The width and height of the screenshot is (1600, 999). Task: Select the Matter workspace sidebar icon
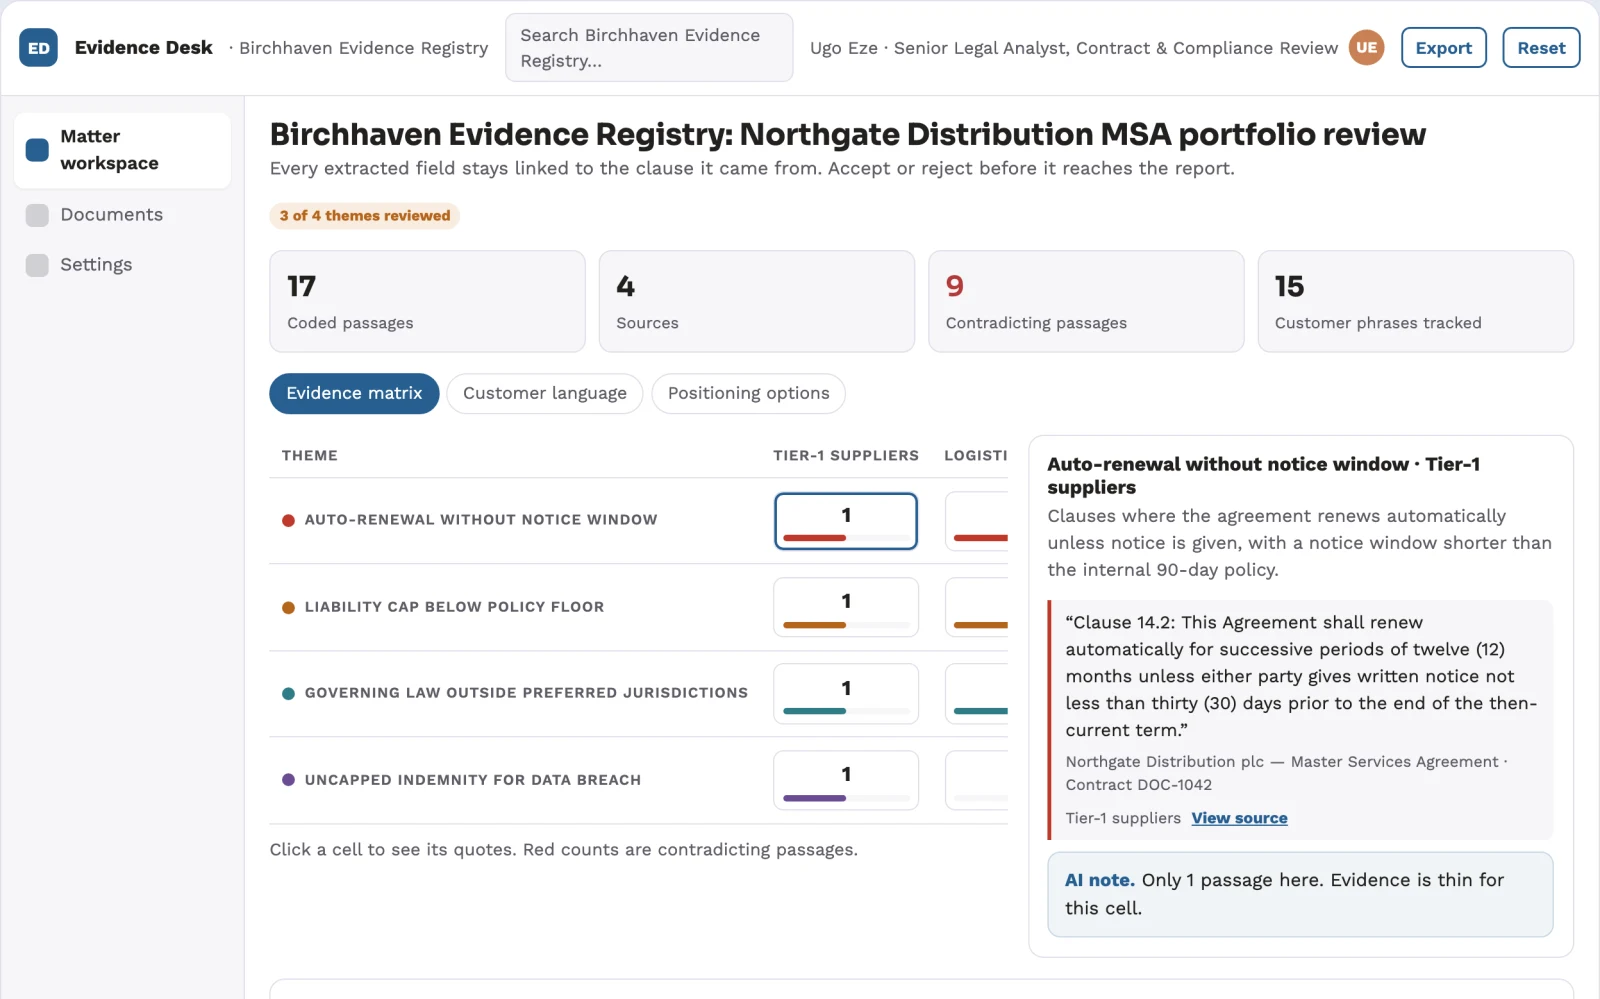37,150
